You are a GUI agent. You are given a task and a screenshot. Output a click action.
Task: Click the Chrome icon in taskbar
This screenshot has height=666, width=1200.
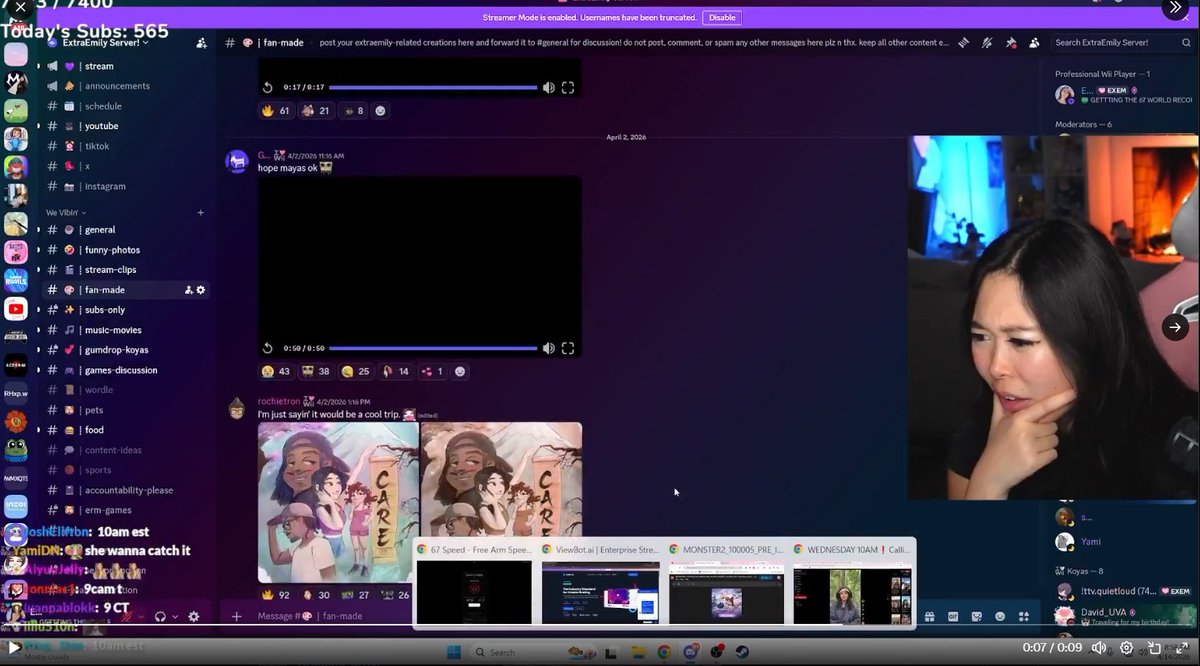coord(664,652)
